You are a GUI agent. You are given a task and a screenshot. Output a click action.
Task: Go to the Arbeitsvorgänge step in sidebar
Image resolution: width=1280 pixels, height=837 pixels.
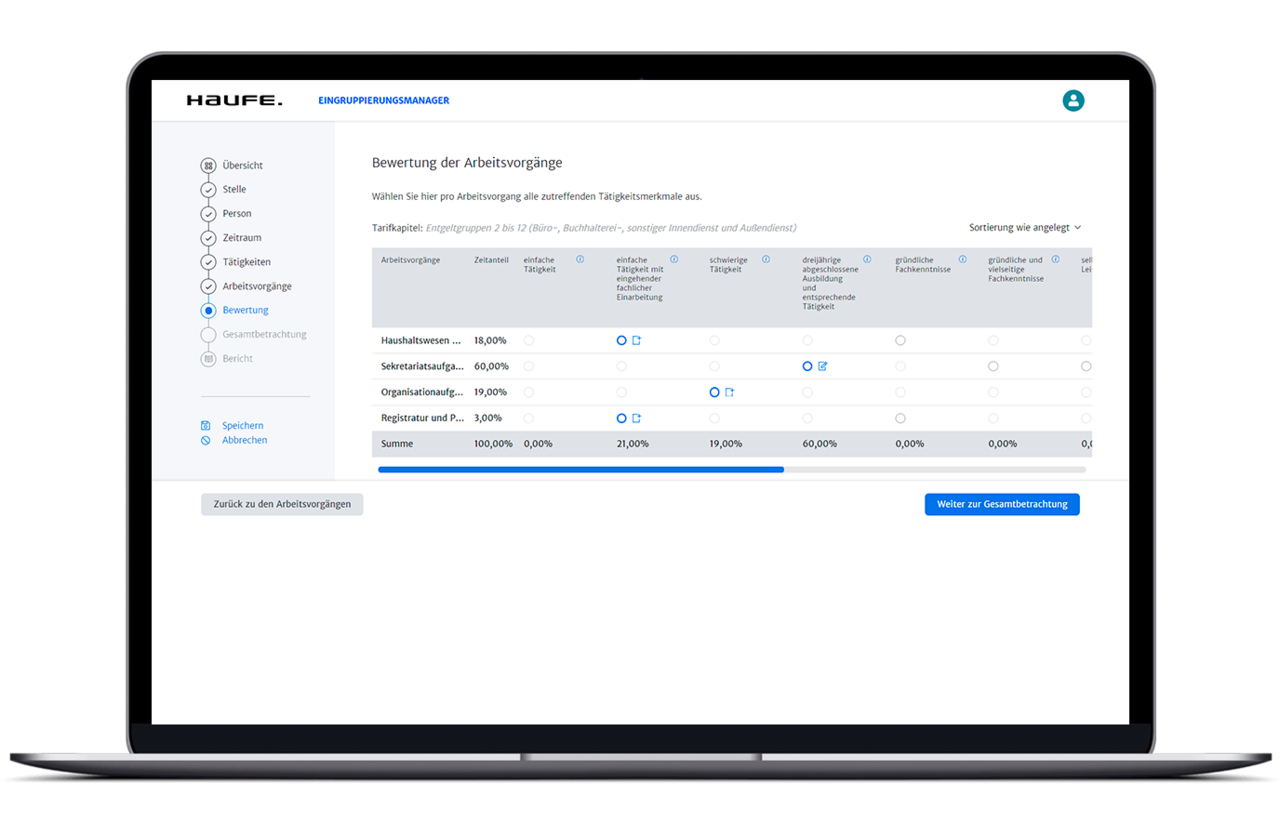[x=257, y=286]
